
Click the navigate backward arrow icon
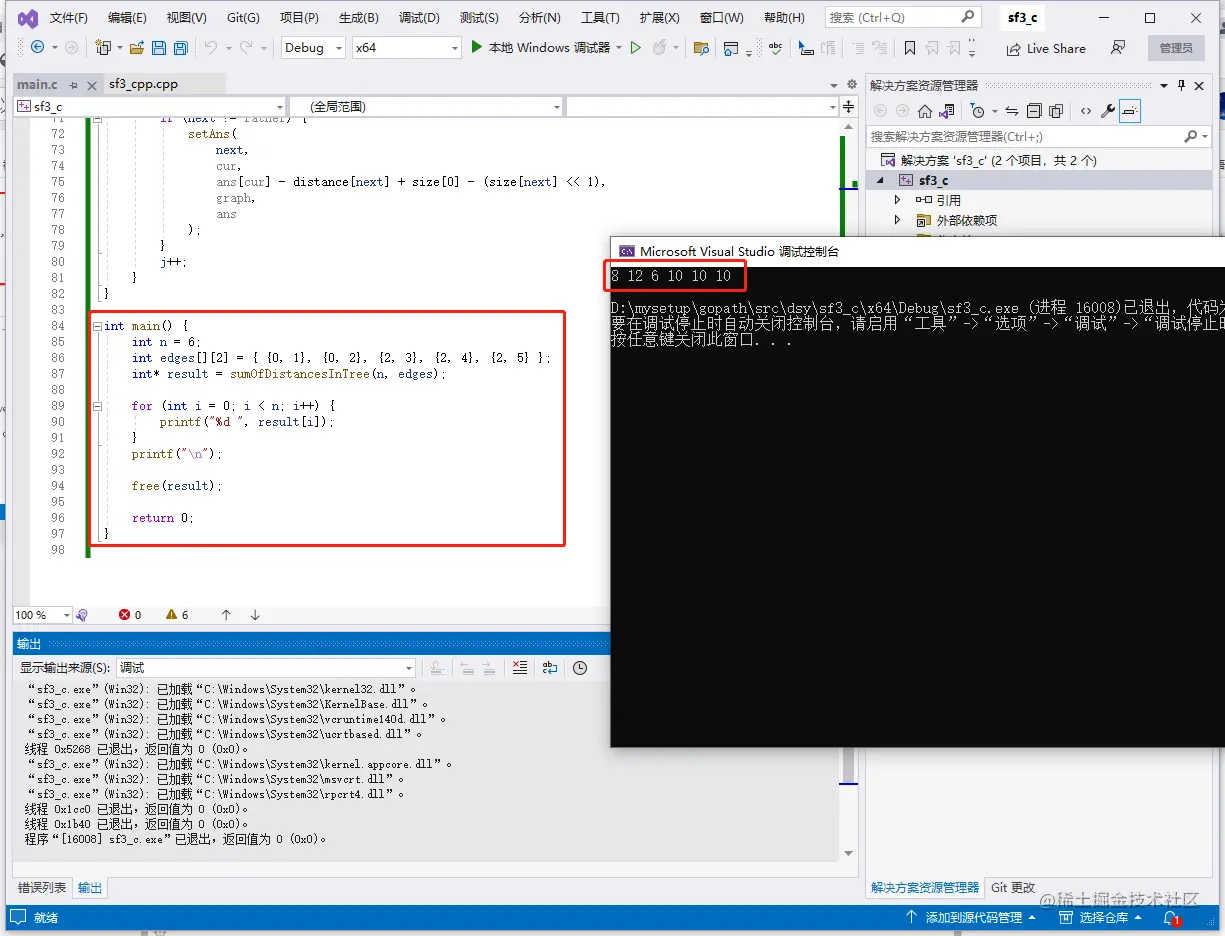click(x=37, y=47)
